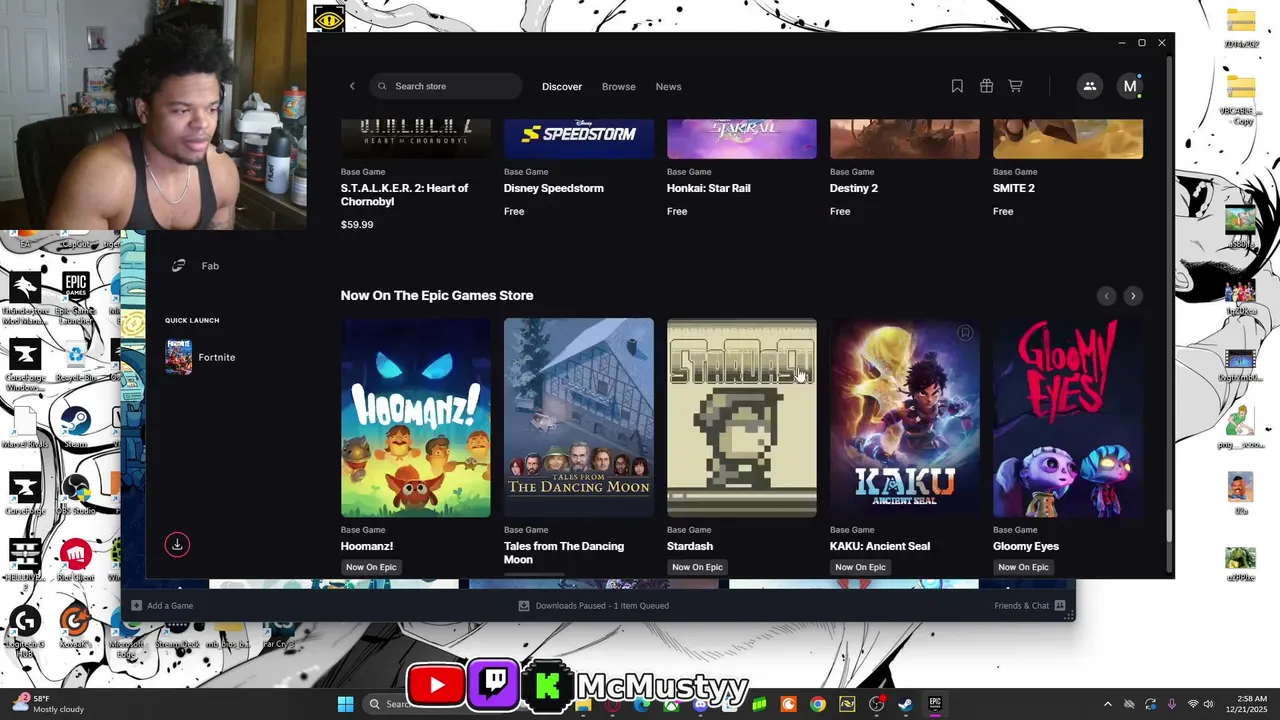Screen dimensions: 1280x720
Task: Click the Fab label in the sidebar
Action: [x=210, y=266]
